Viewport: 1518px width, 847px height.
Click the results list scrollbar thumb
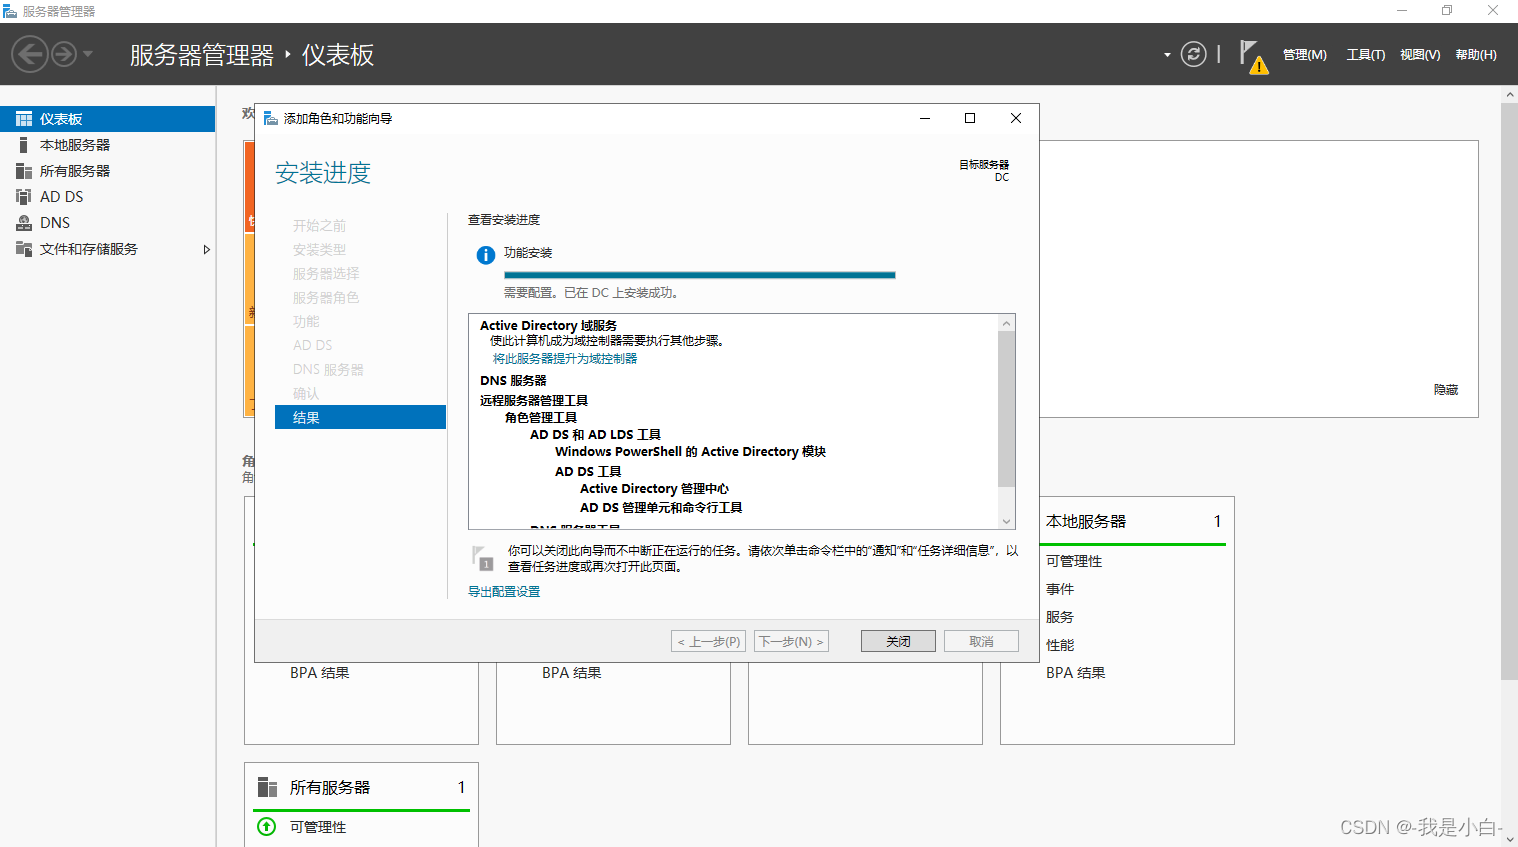point(1007,408)
